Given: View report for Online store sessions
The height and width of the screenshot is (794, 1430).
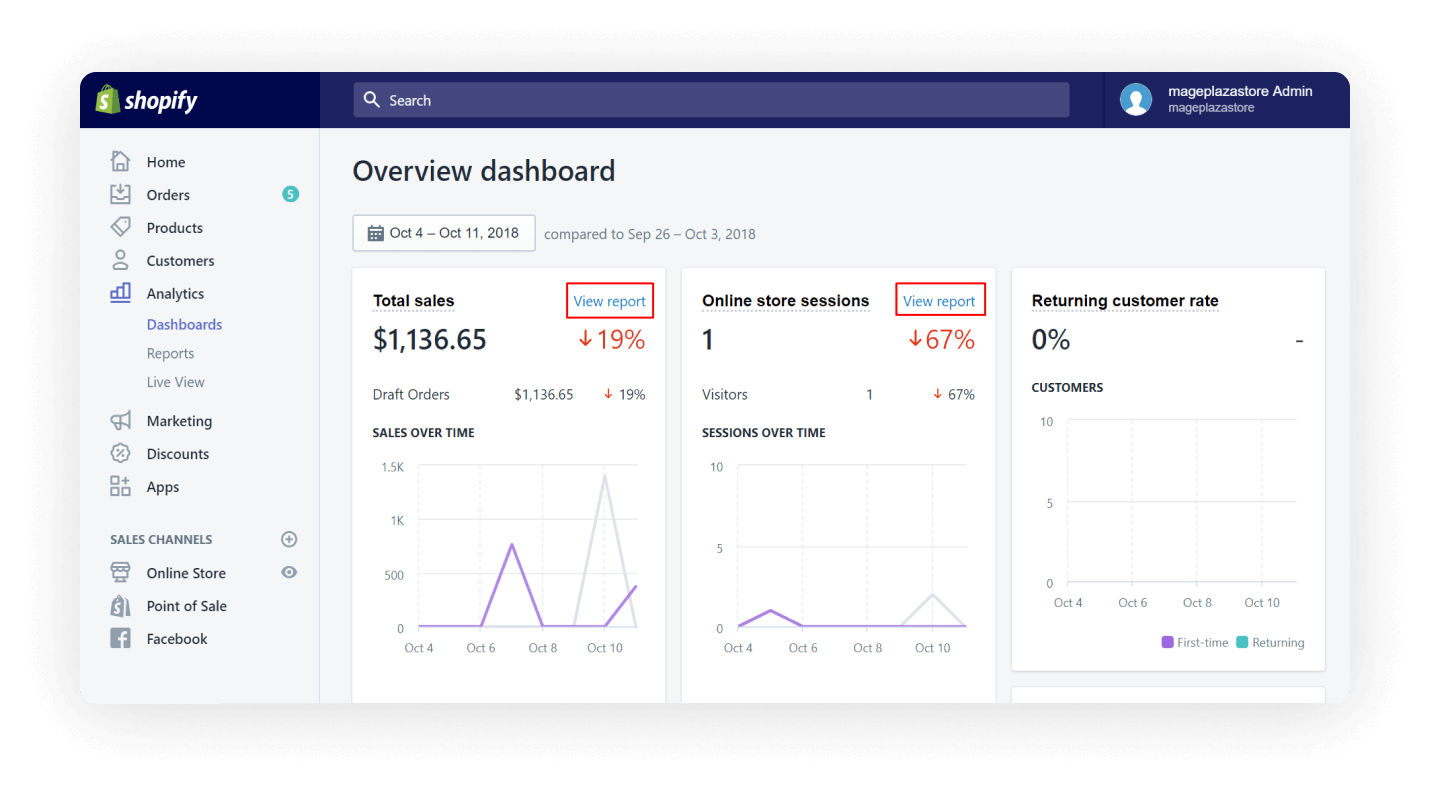Looking at the screenshot, I should 940,300.
